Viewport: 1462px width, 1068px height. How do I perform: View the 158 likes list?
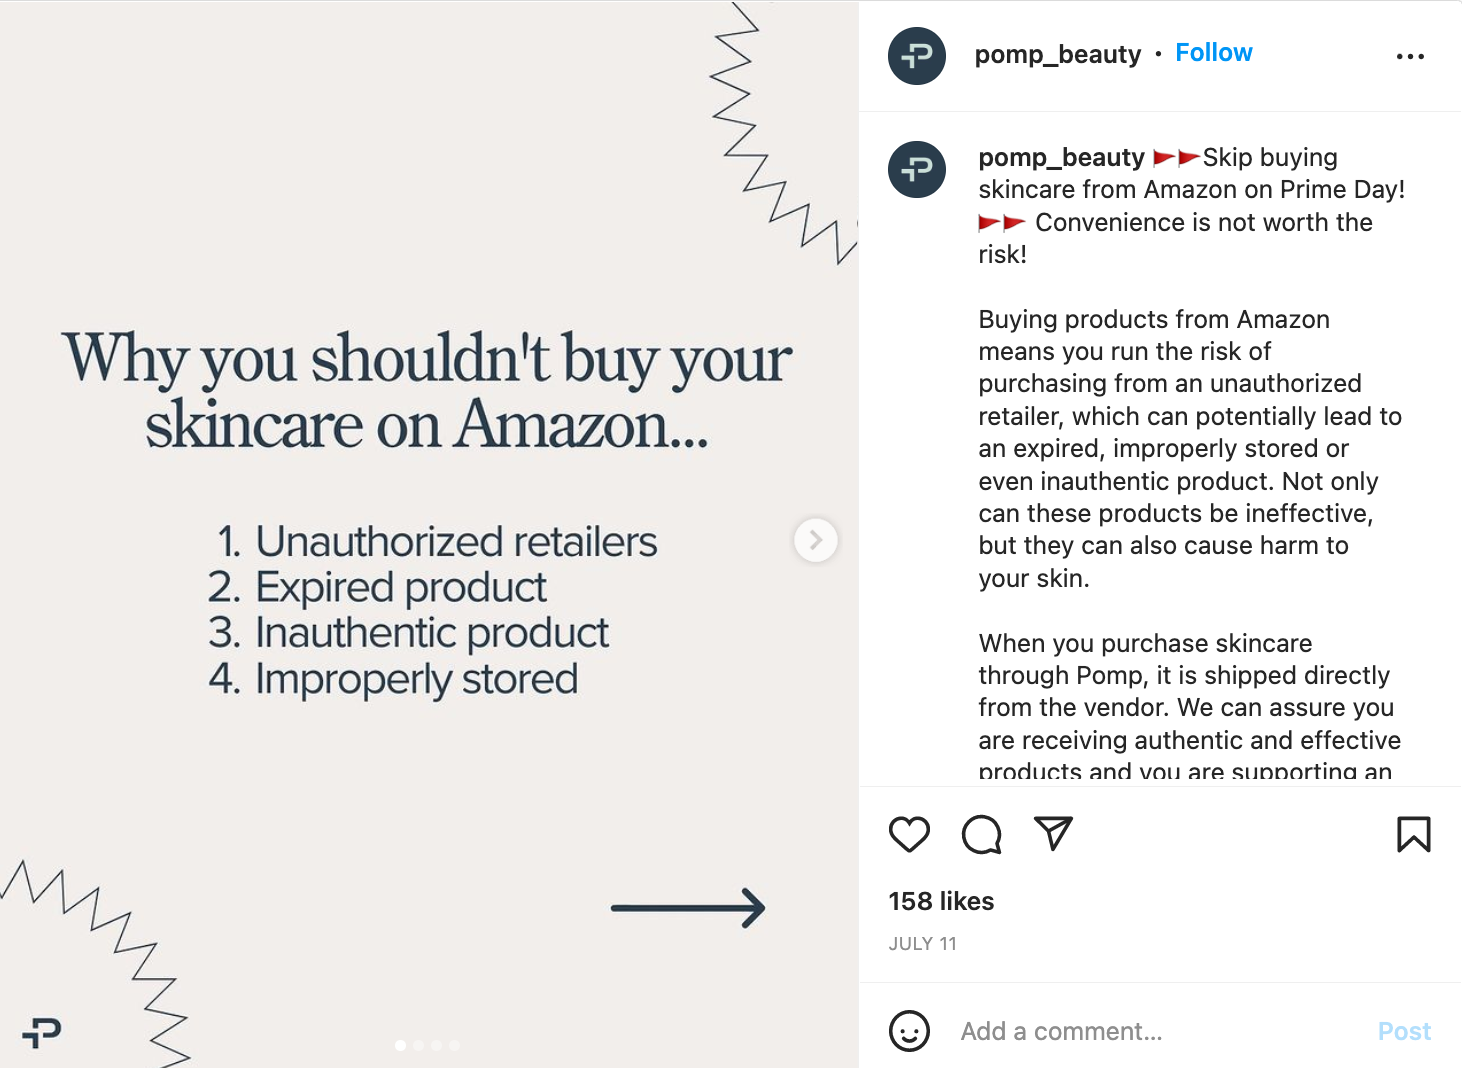[941, 901]
